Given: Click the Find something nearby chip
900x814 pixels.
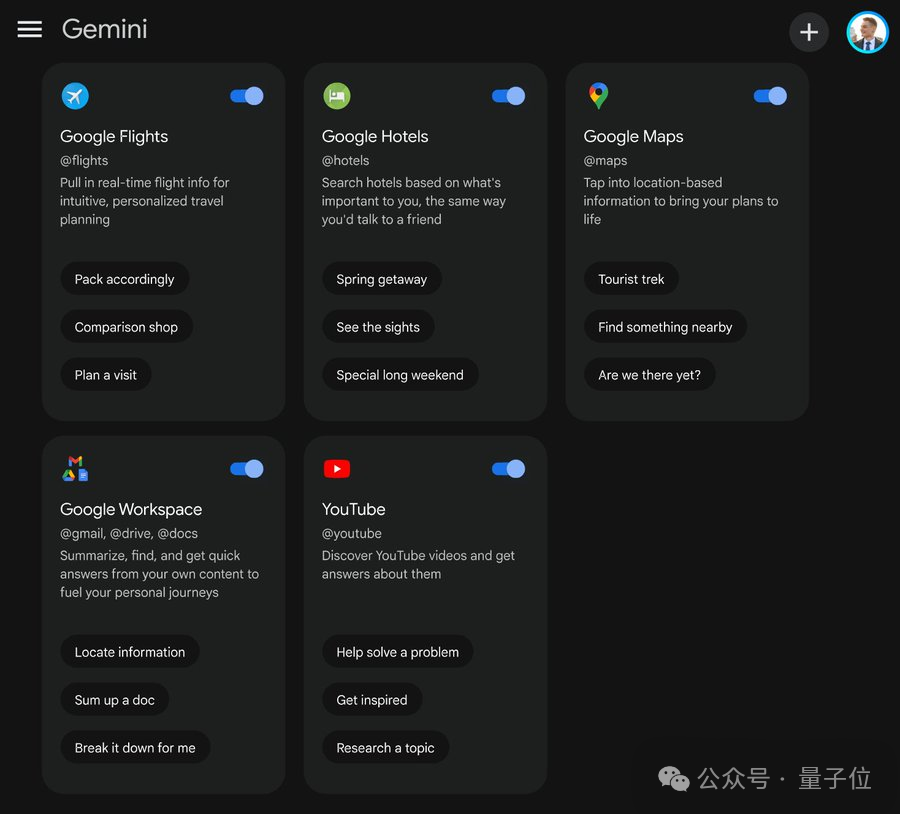Looking at the screenshot, I should (665, 327).
